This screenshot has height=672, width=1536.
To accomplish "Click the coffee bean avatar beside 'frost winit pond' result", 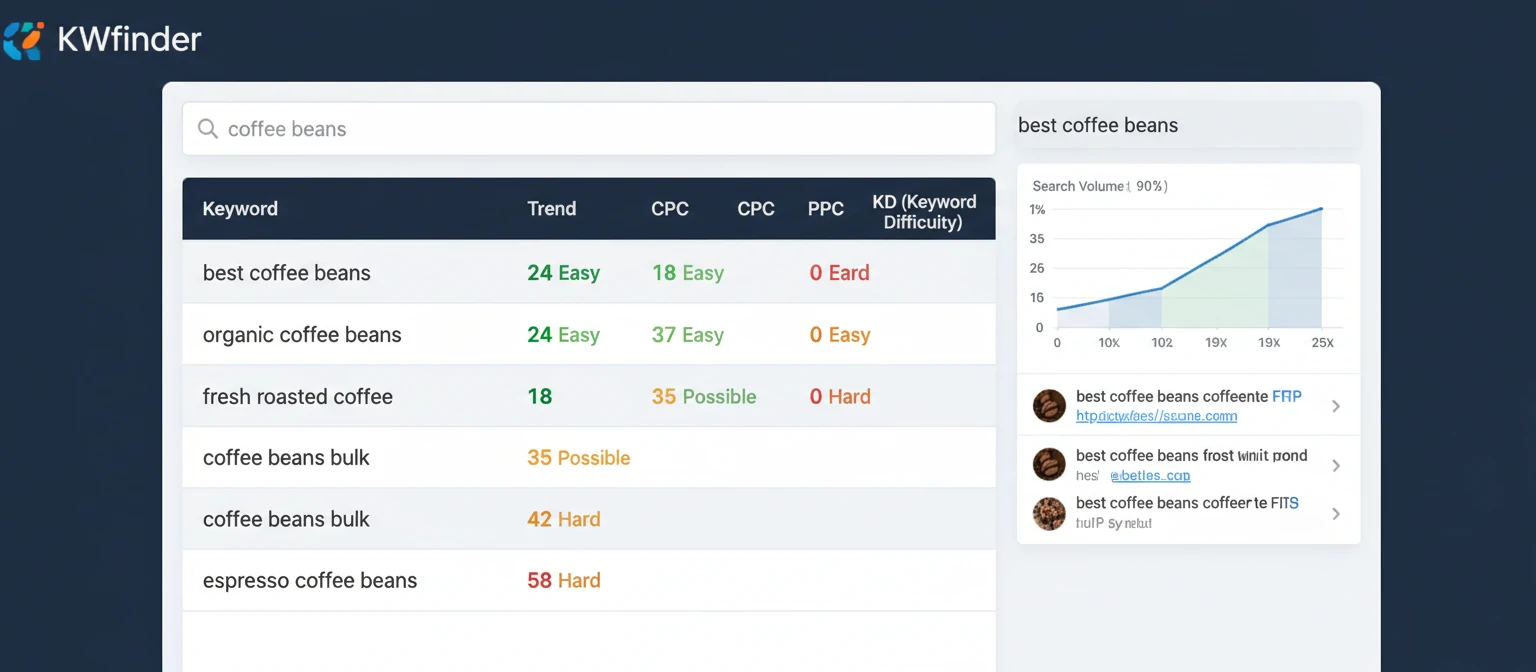I will tap(1049, 464).
